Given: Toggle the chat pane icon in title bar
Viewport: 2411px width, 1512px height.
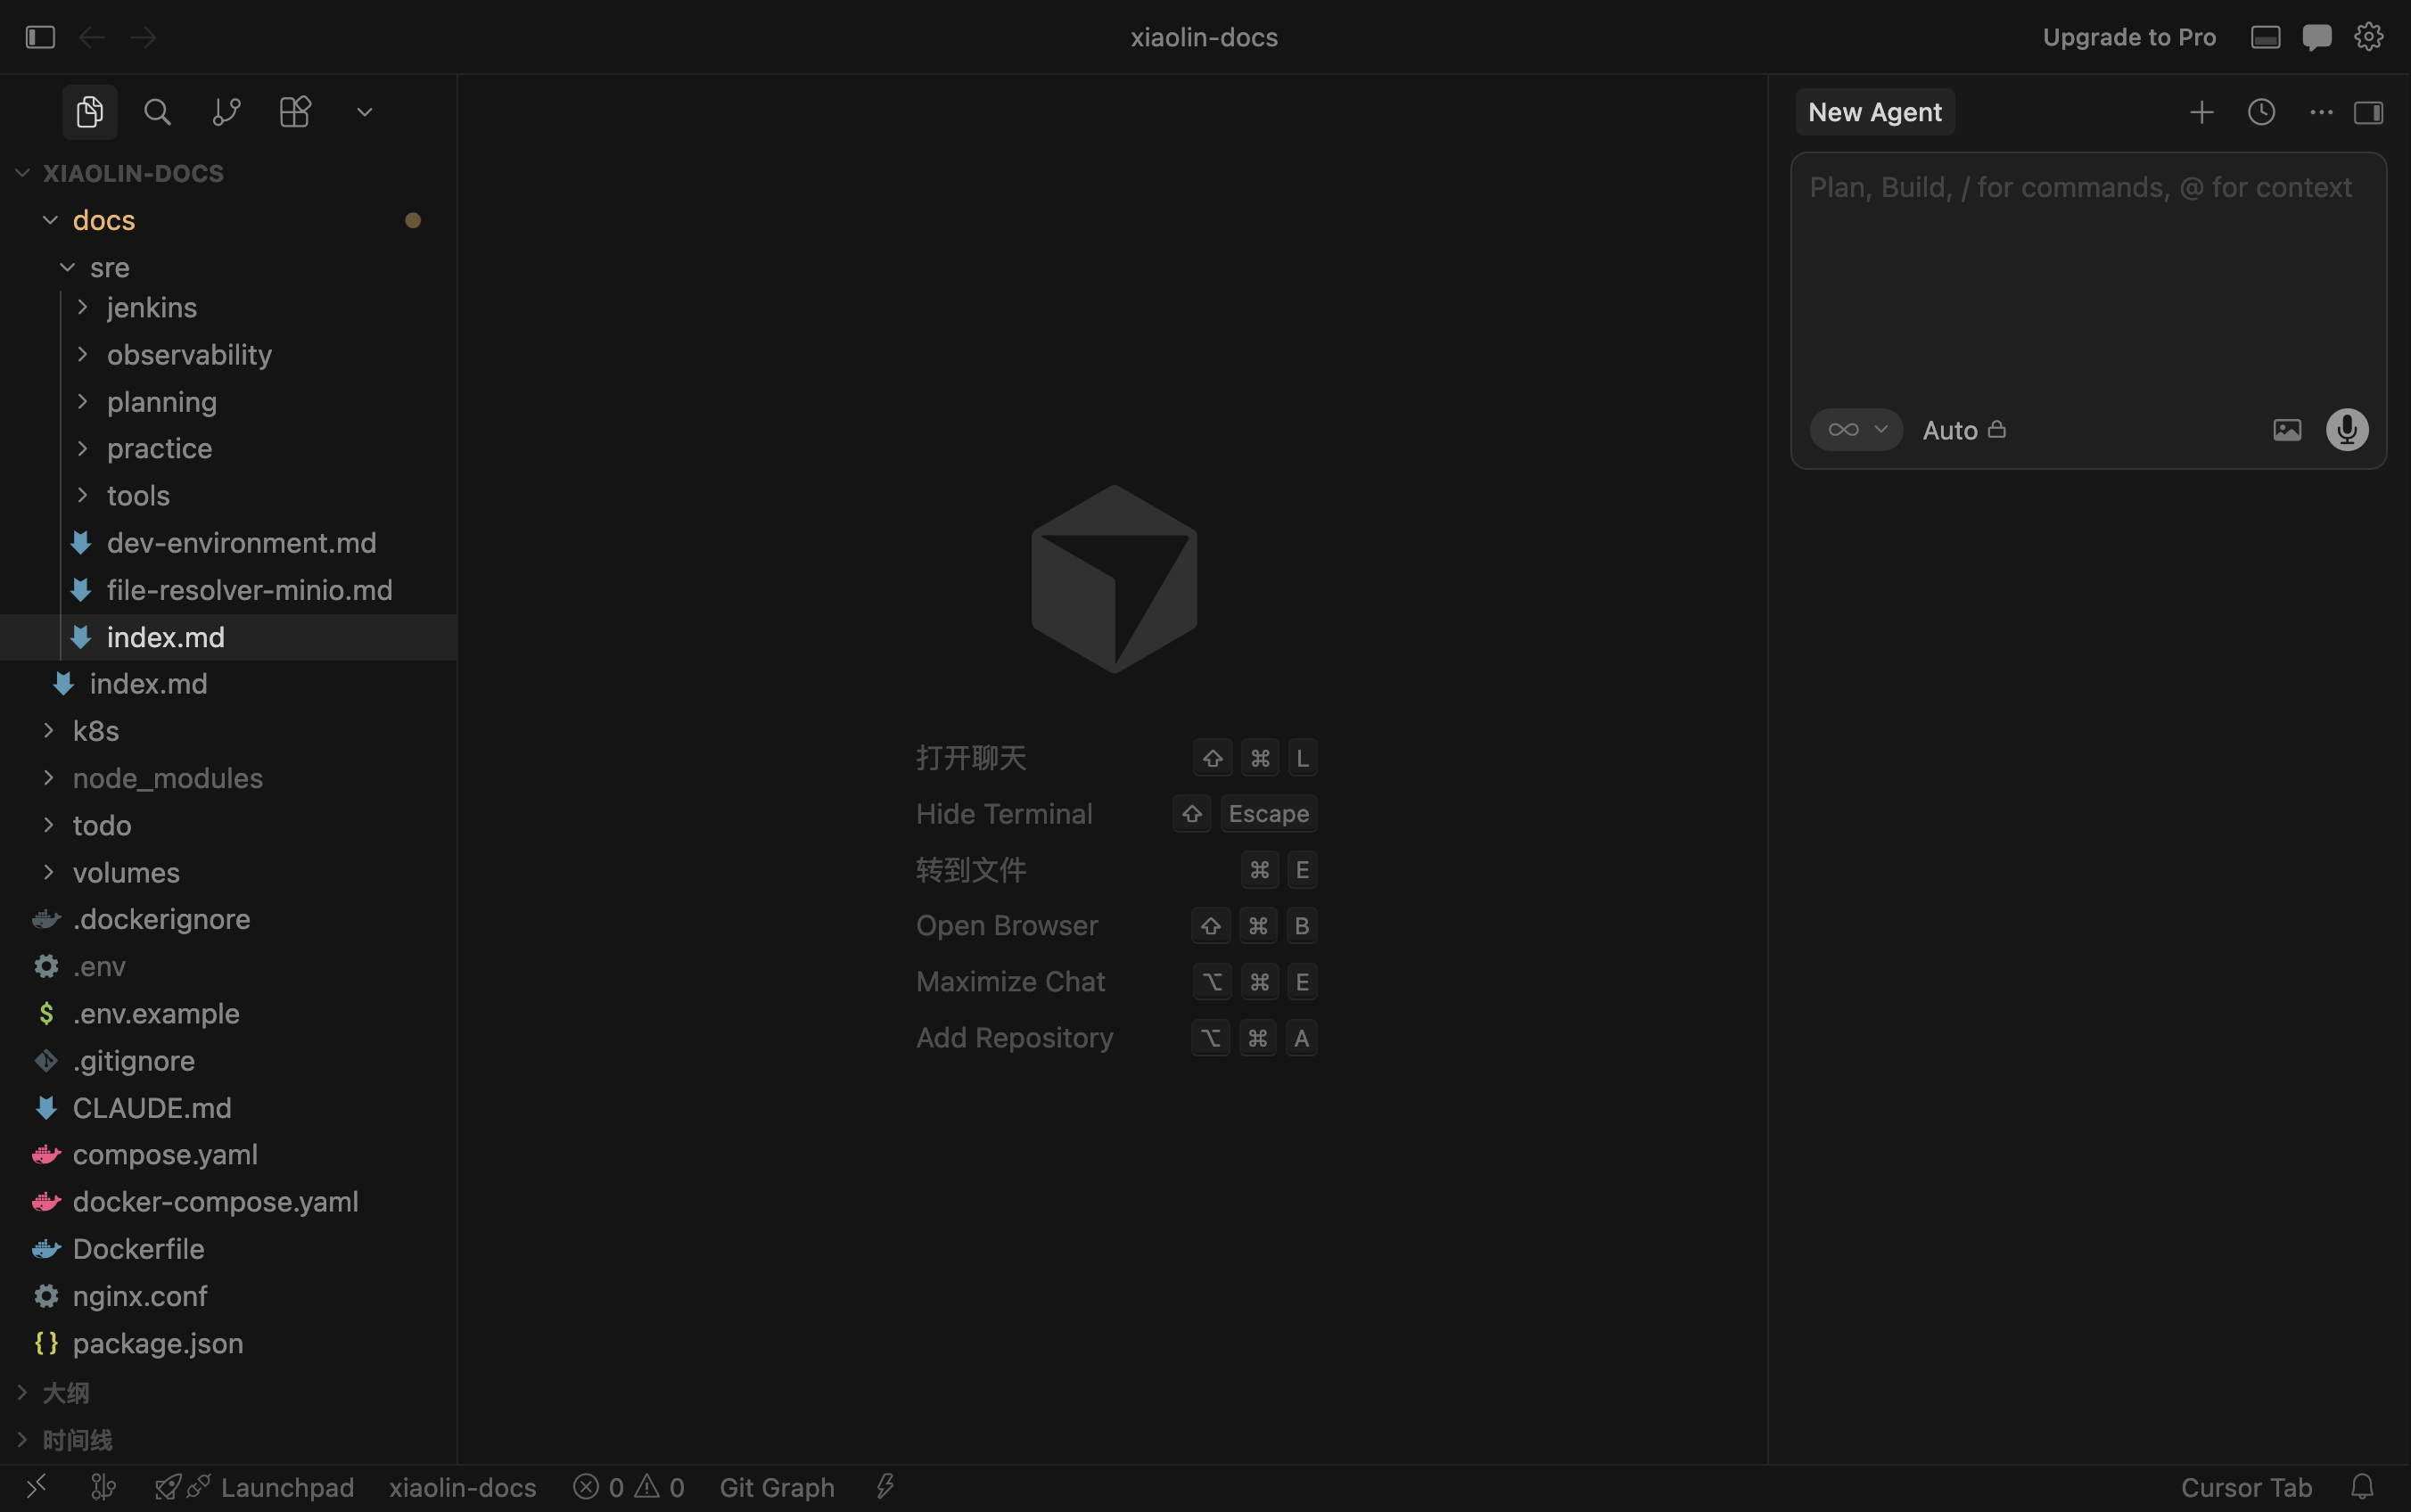Looking at the screenshot, I should [x=2317, y=37].
